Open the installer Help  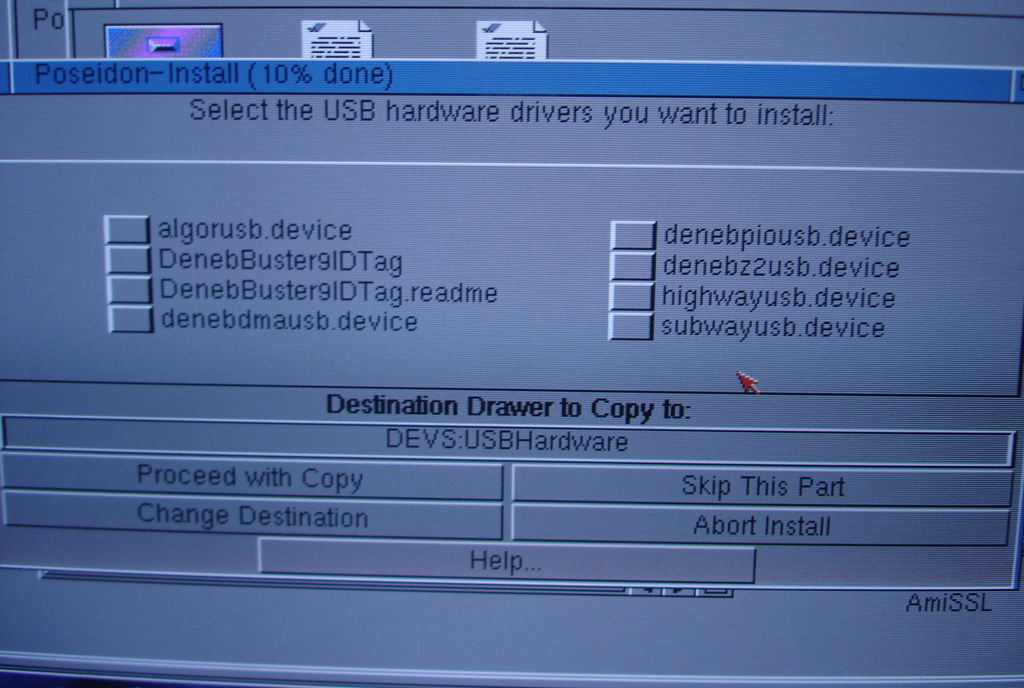click(507, 561)
